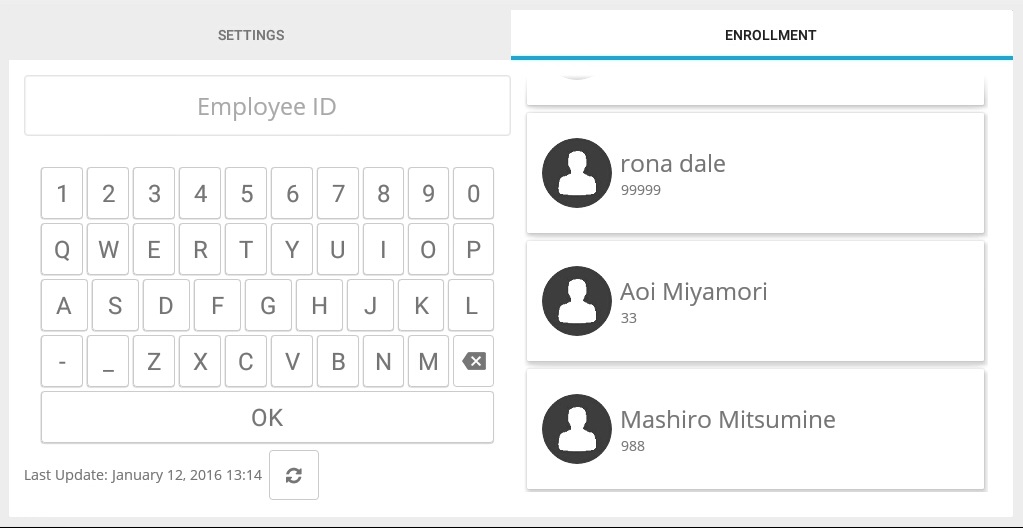Screen dimensions: 1023x528
Task: Tap the number 0 key
Action: 474,193
